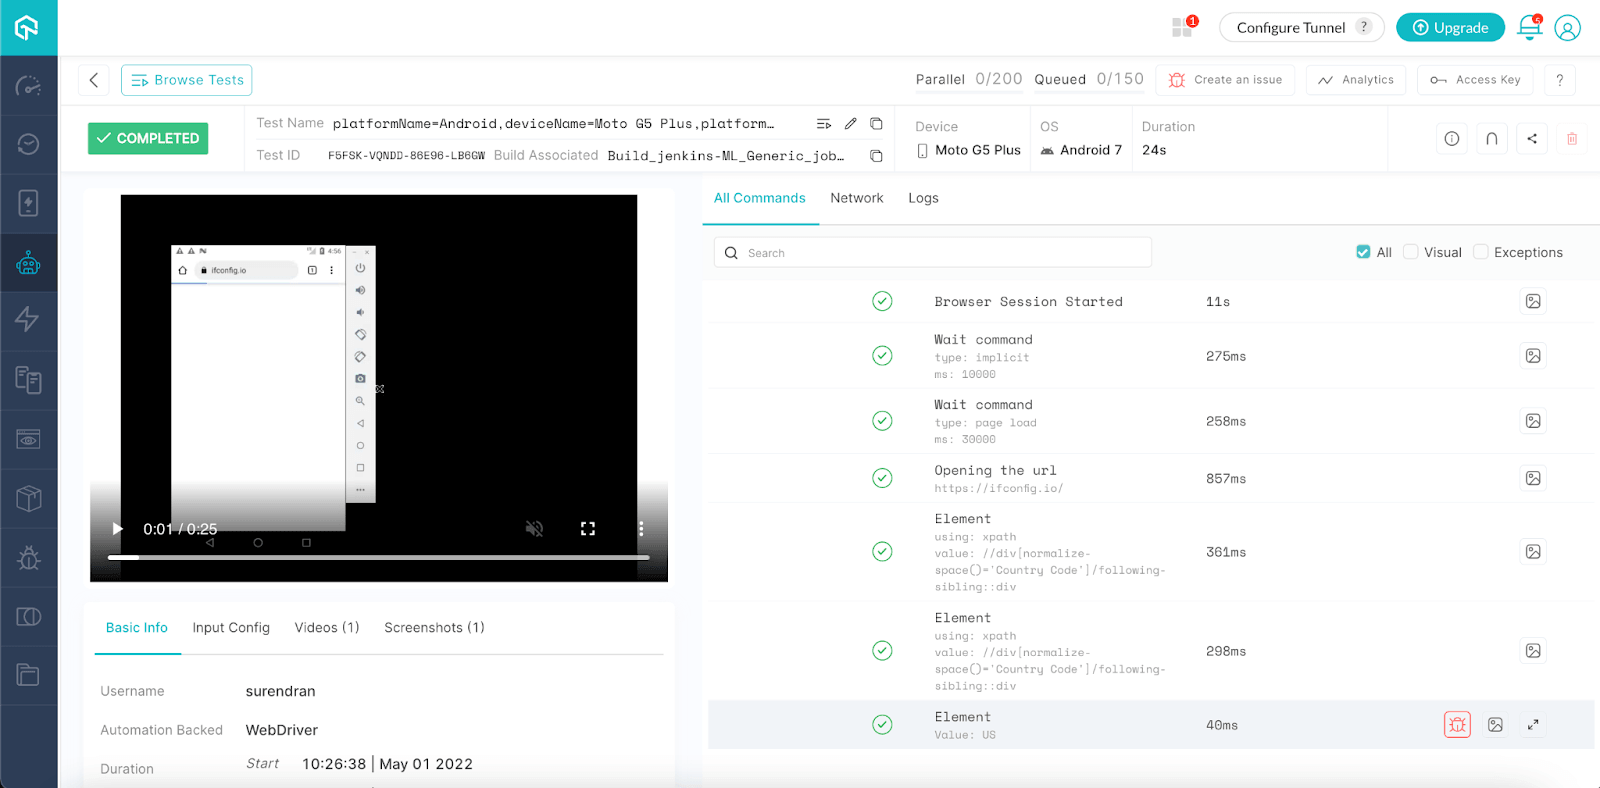The width and height of the screenshot is (1600, 788).
Task: Open the notifications bell icon
Action: coord(1530,27)
